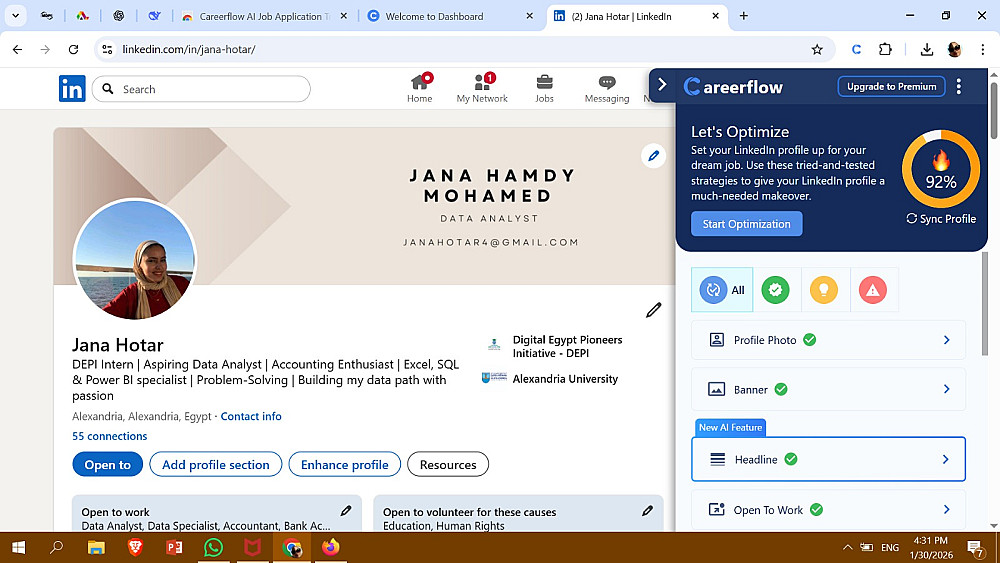Click Start Optimization button
The height and width of the screenshot is (563, 1000).
(x=746, y=224)
